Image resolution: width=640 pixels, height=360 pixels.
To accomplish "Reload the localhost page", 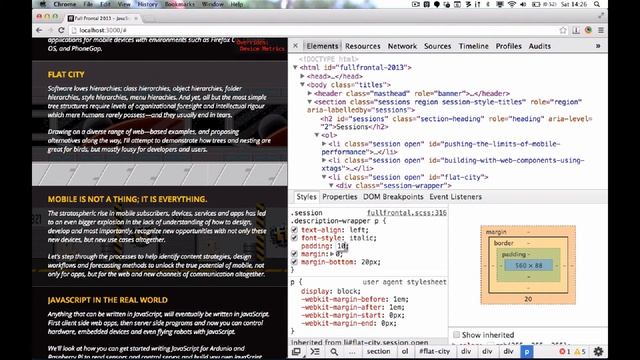I will click(61, 30).
